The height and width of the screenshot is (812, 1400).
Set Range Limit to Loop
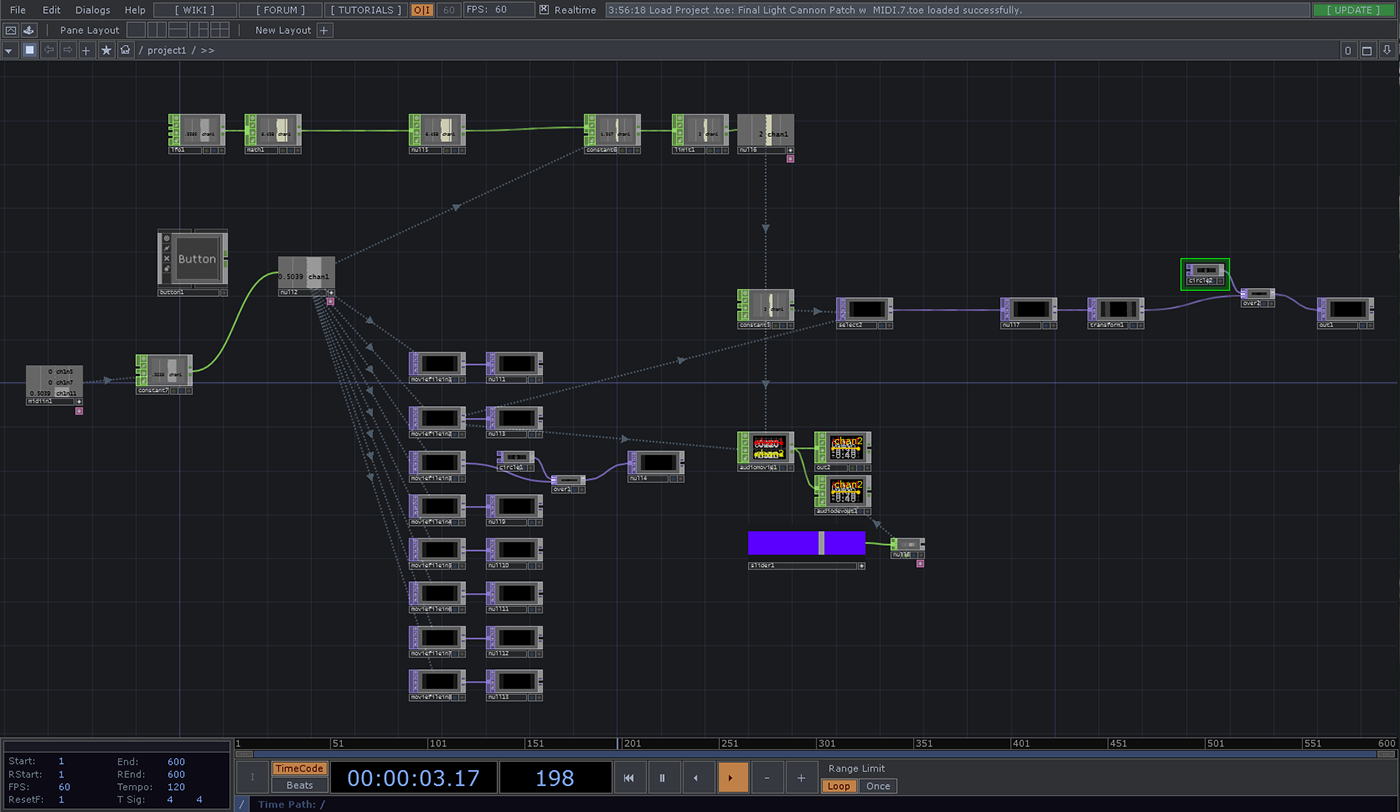tap(839, 786)
